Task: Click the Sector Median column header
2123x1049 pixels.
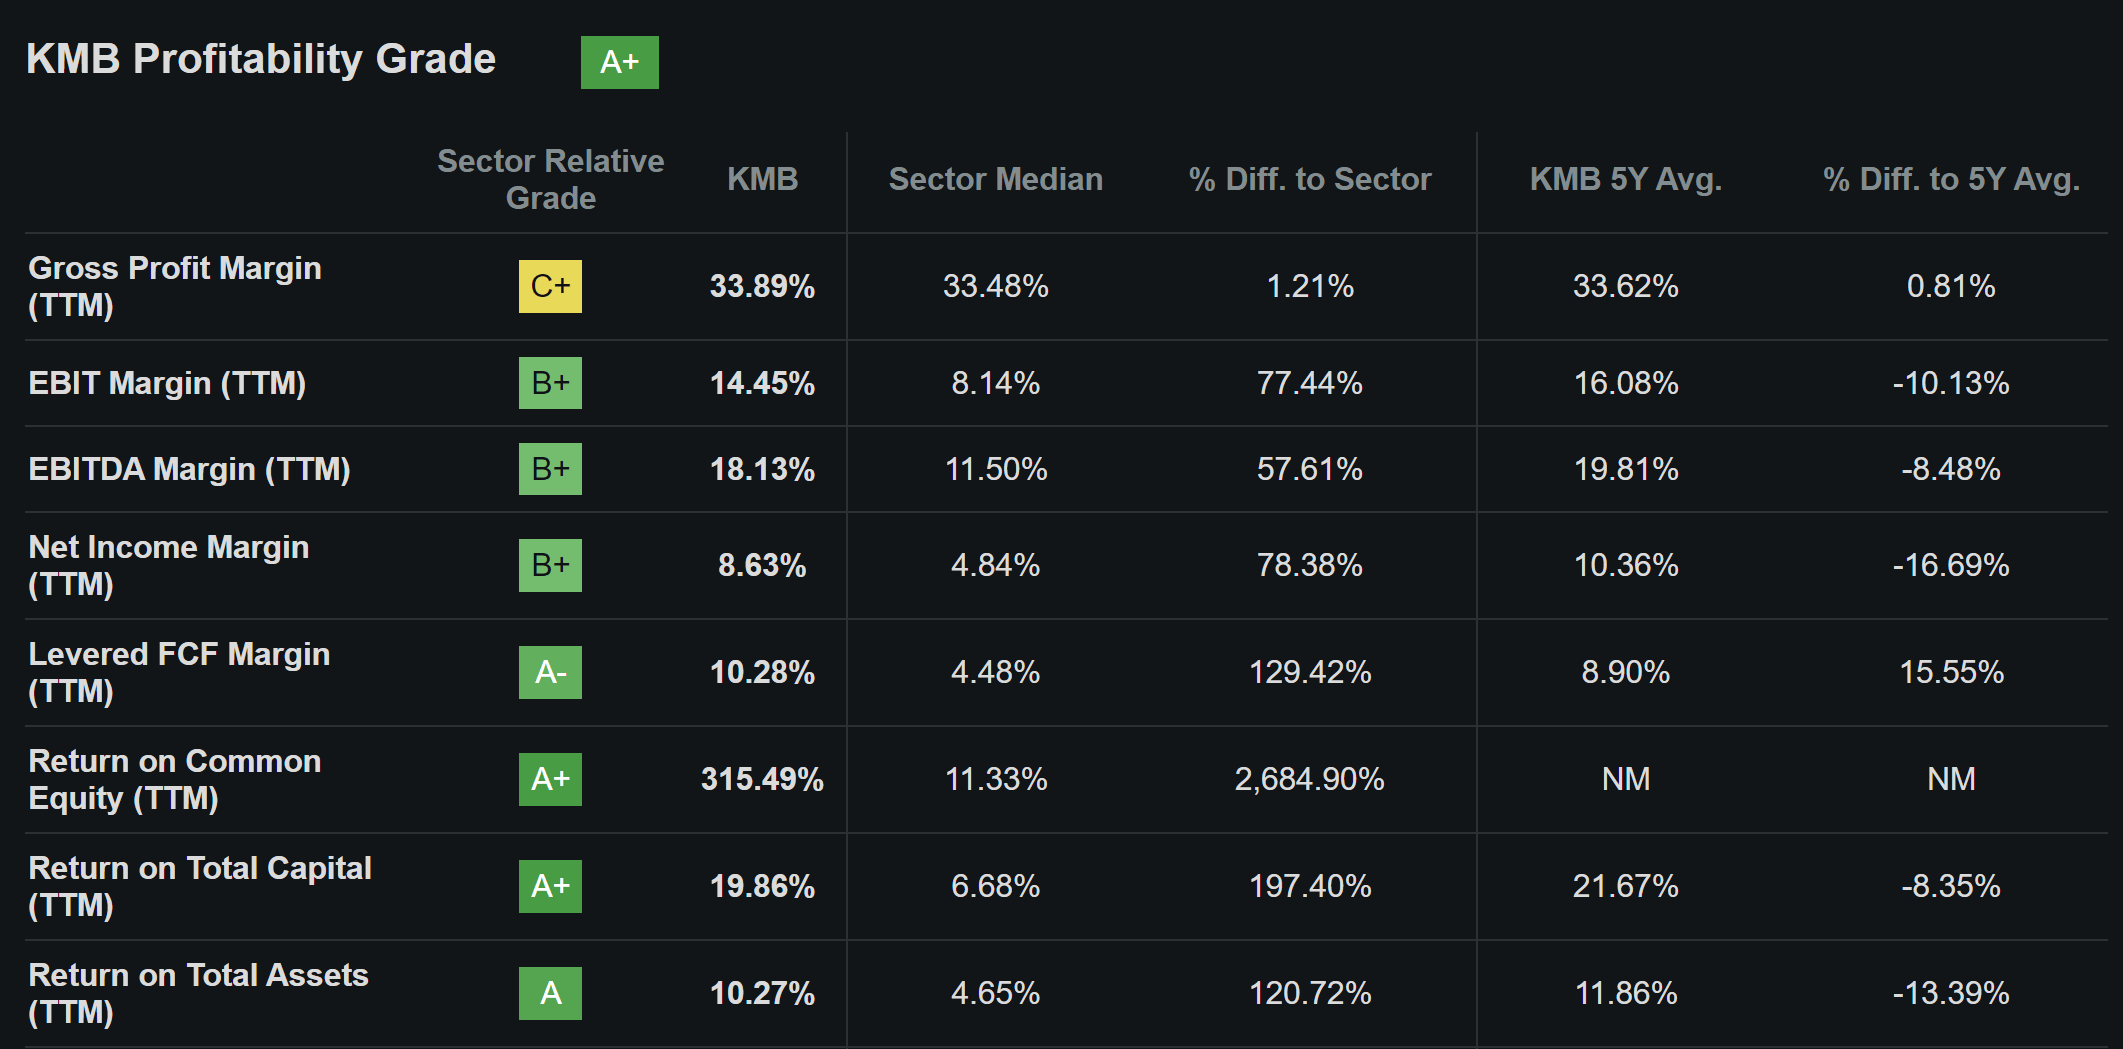Action: point(995,179)
